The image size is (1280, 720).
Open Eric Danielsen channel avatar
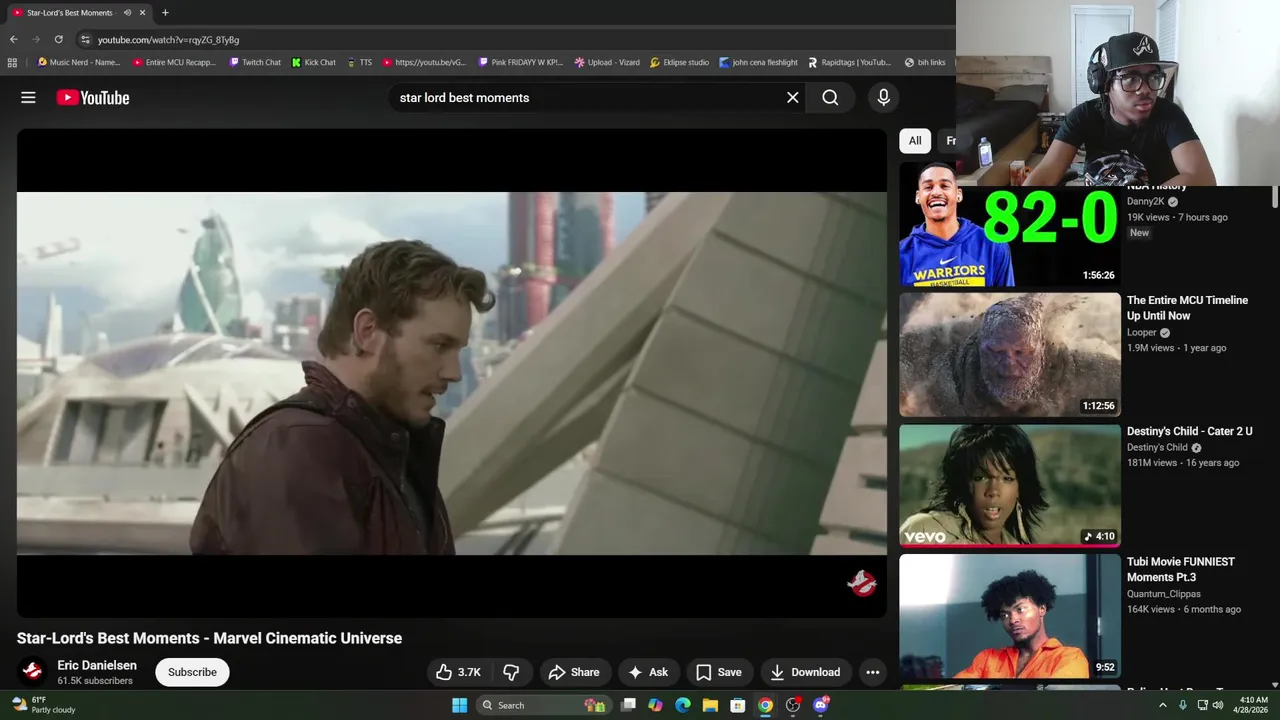32,672
